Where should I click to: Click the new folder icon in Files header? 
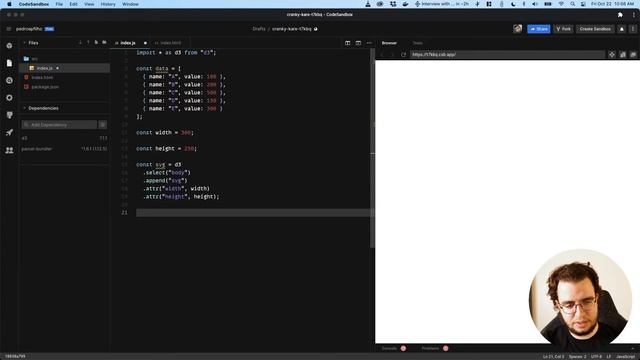coord(104,42)
